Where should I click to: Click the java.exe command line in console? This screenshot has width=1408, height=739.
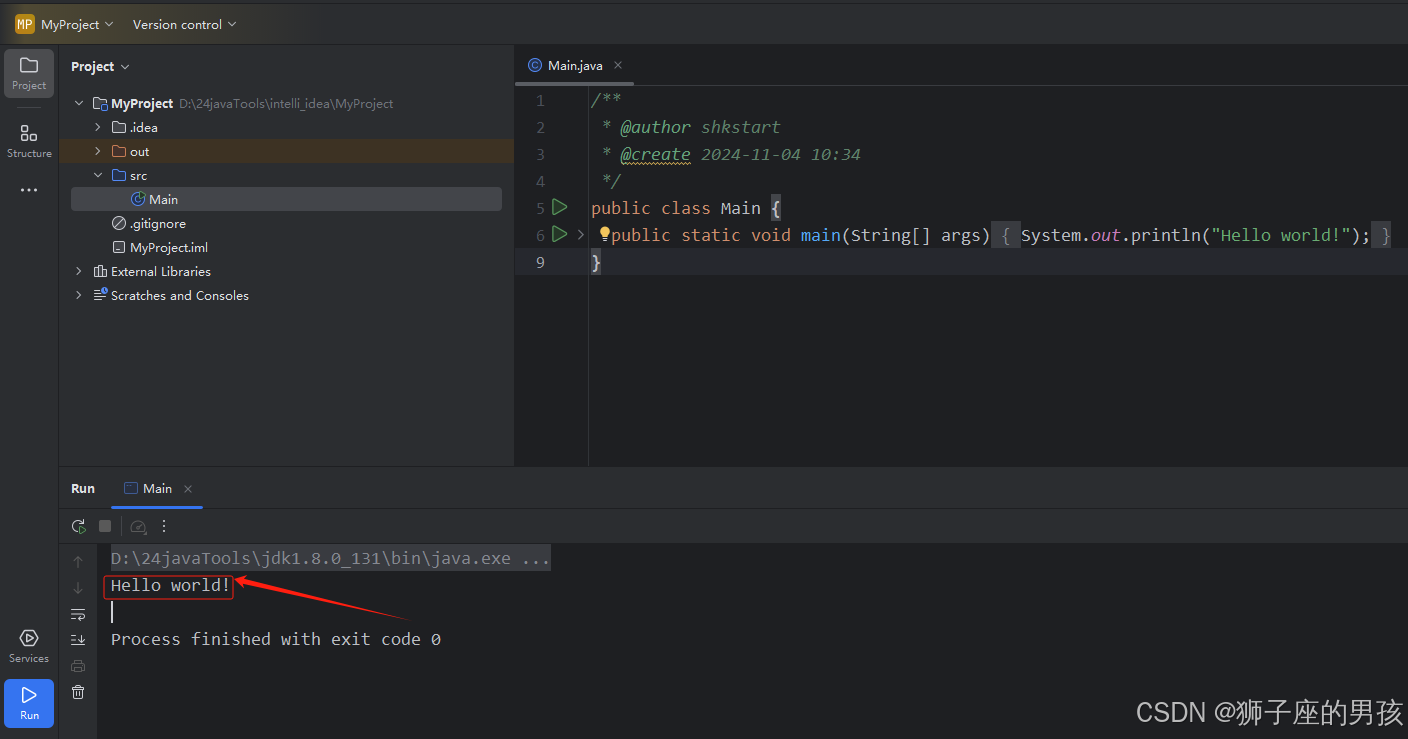(330, 558)
